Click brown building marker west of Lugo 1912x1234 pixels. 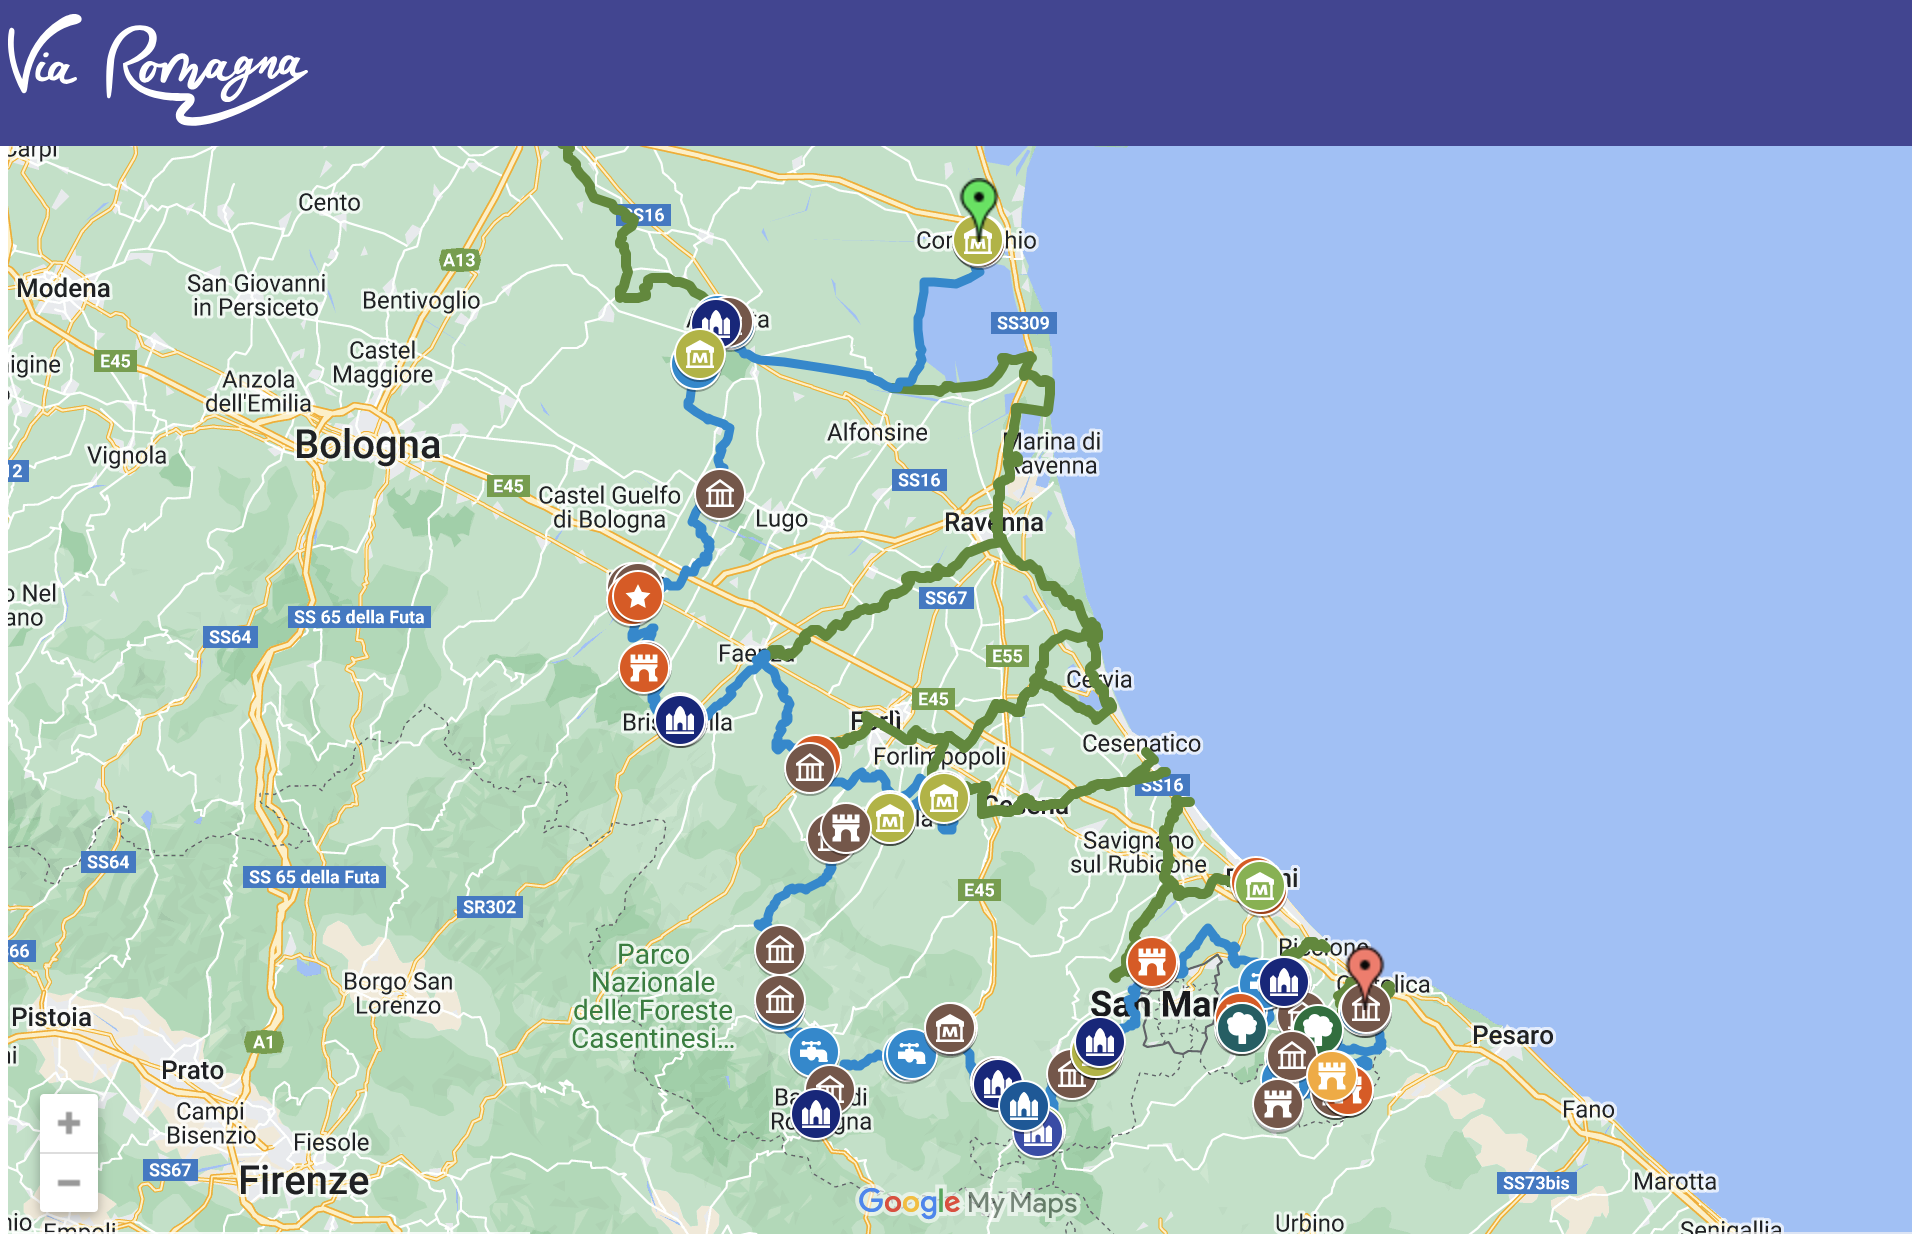tap(720, 494)
